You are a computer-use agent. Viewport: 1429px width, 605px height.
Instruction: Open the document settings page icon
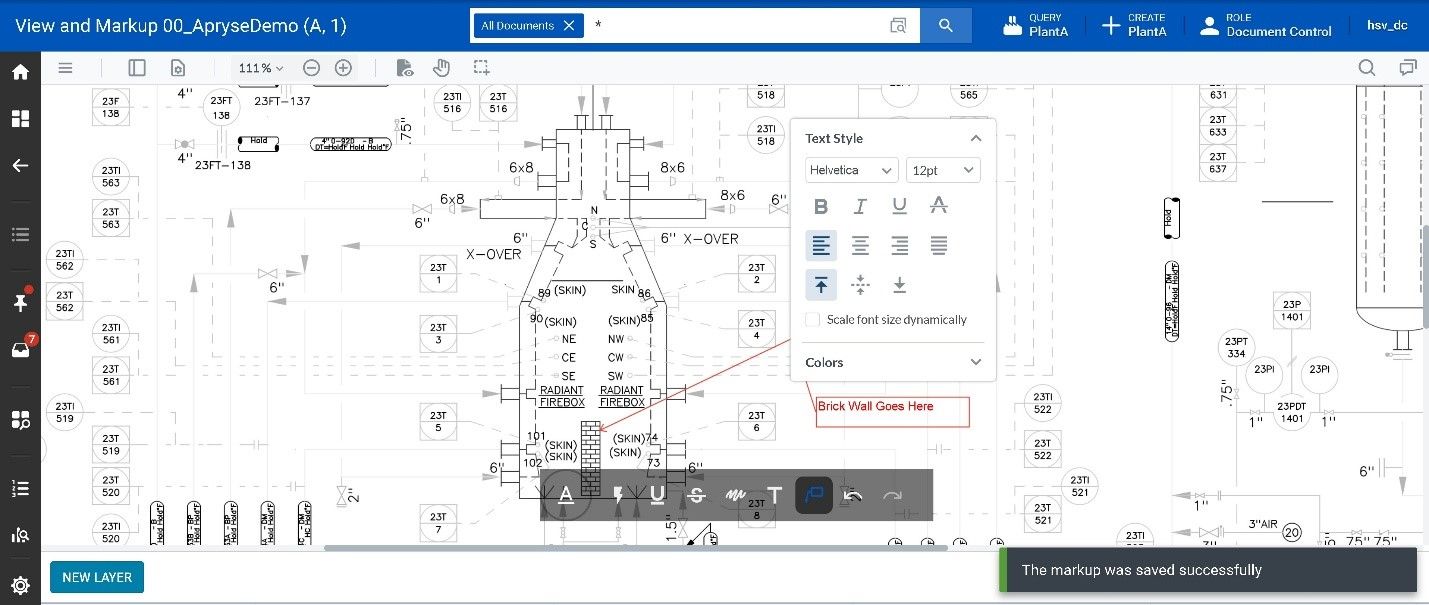click(178, 68)
